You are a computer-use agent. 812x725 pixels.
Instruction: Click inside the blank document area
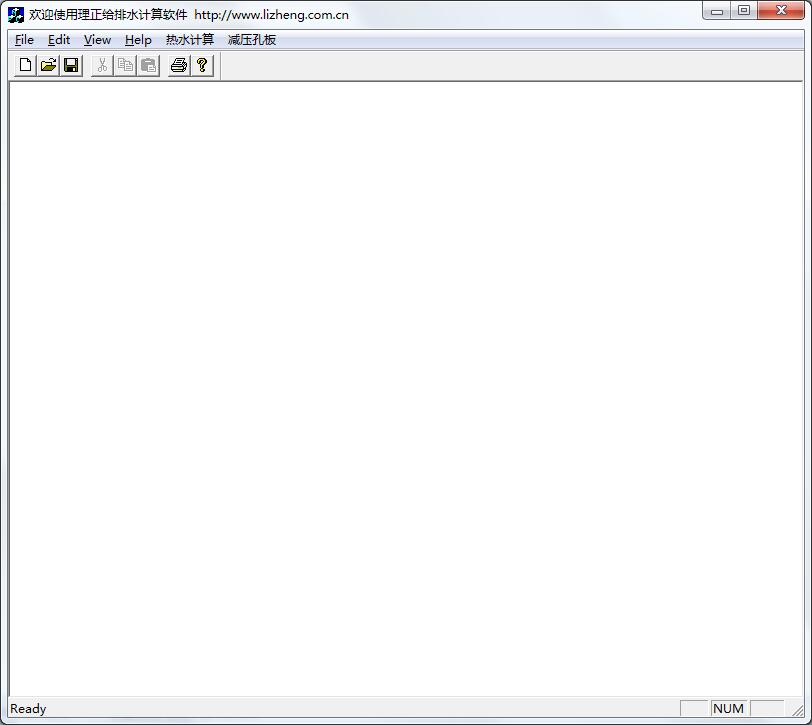pos(406,388)
